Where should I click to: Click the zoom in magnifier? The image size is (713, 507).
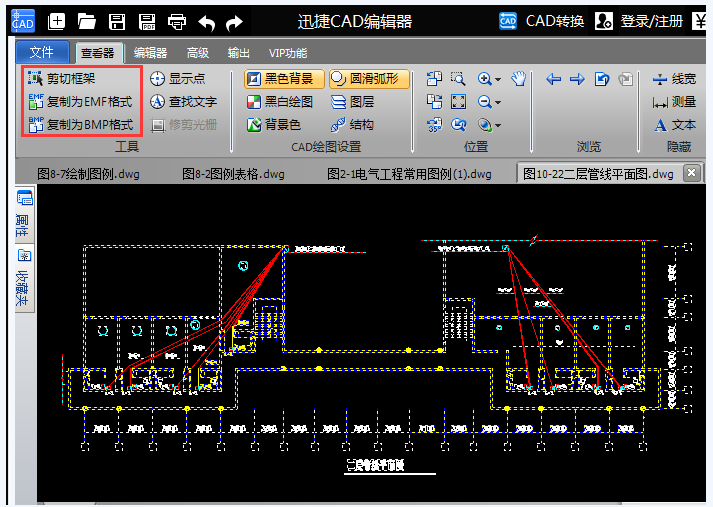(484, 79)
